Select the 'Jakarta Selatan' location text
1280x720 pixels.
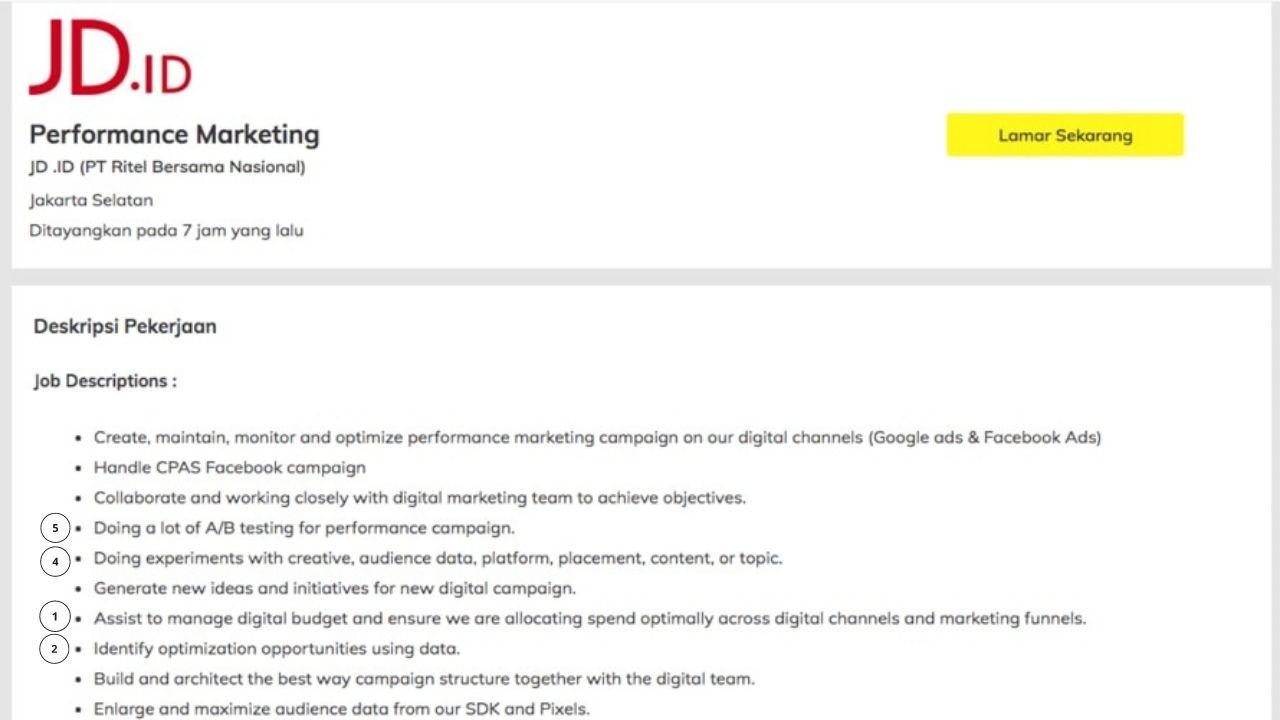click(x=92, y=200)
